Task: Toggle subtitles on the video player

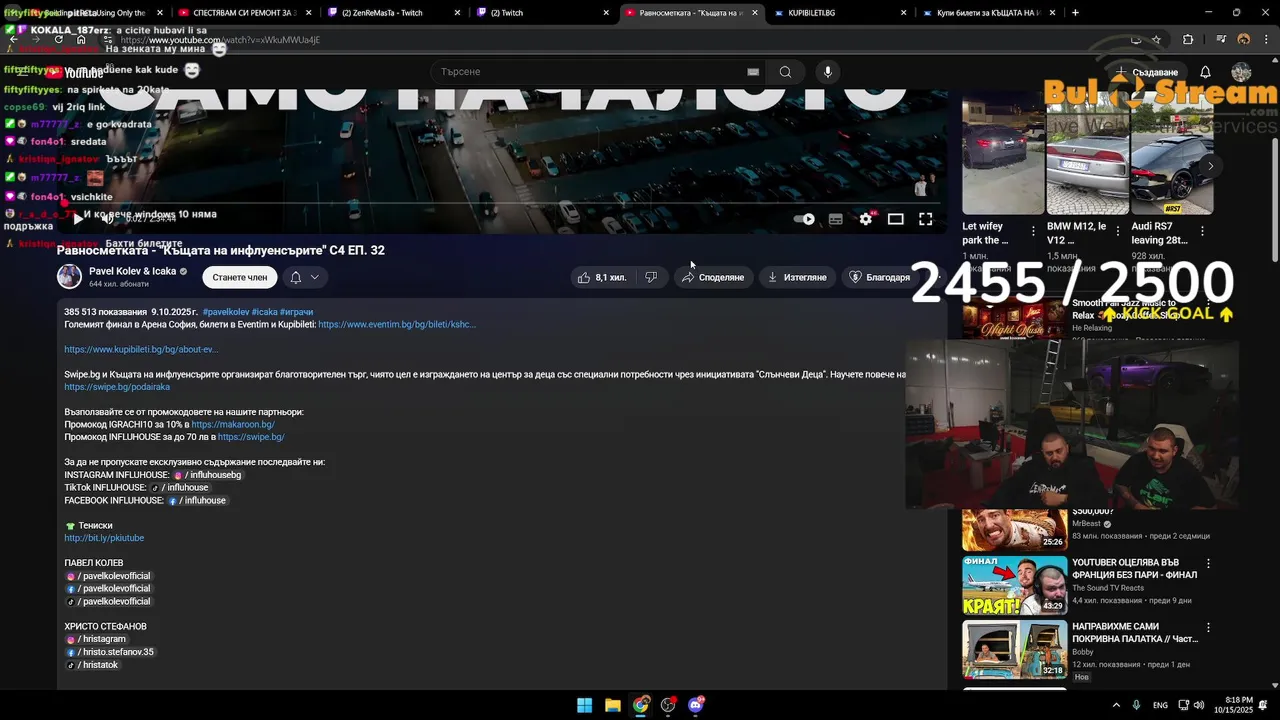Action: (836, 219)
